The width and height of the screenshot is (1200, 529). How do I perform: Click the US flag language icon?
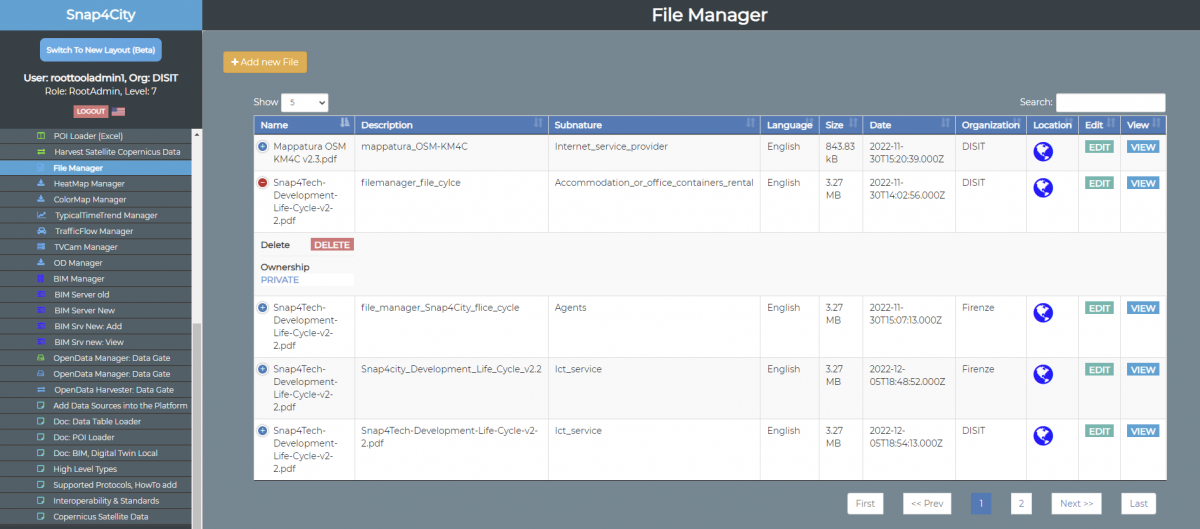(118, 112)
